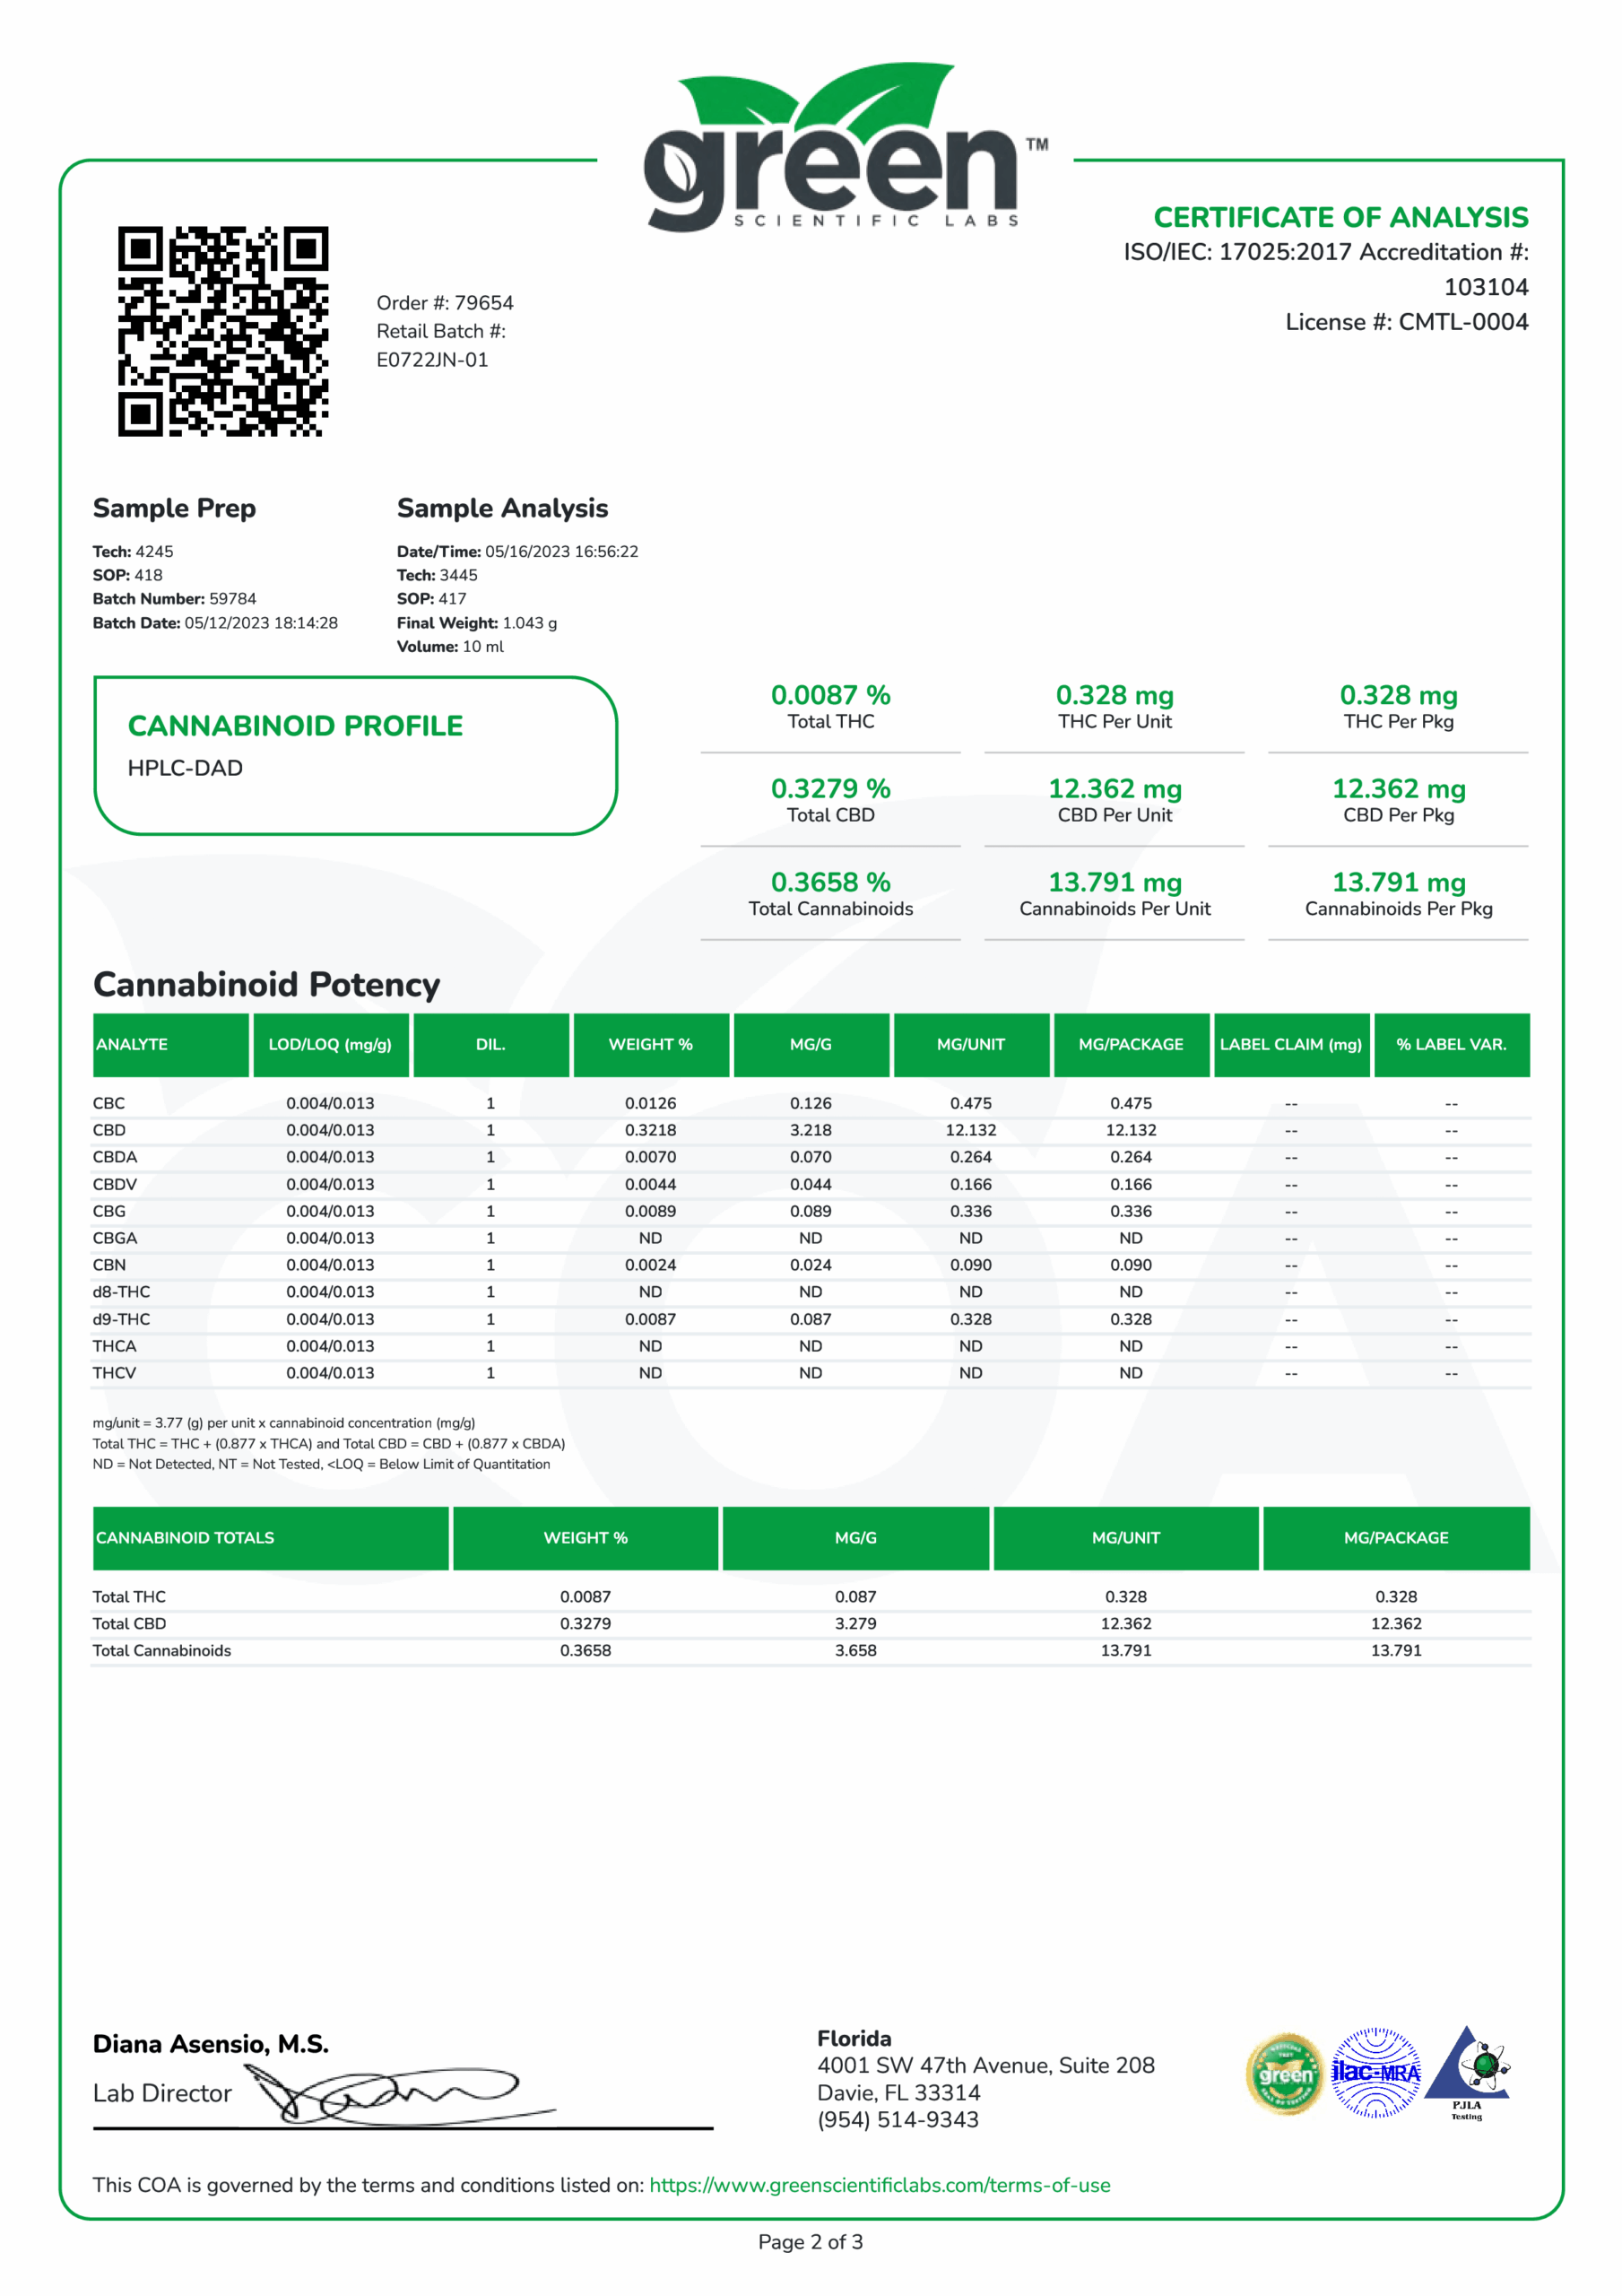Viewport: 1622px width, 2296px height.
Task: Select the 0.3279 % Total CBD value
Action: point(830,789)
